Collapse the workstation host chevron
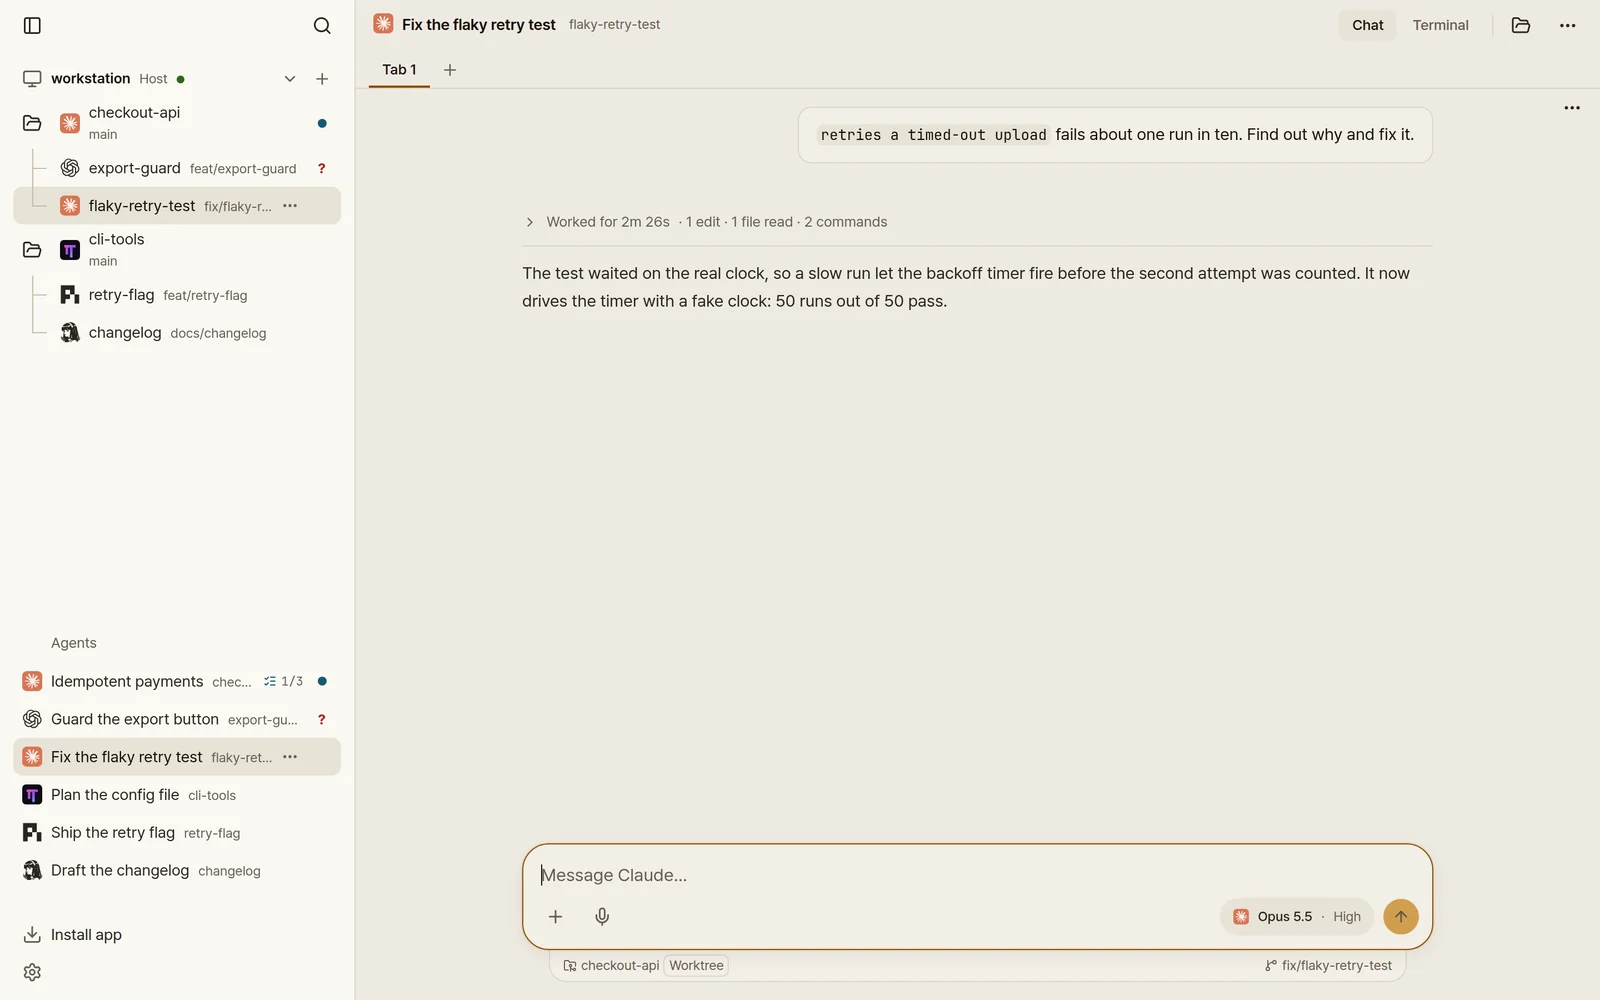1600x1000 pixels. tap(290, 79)
